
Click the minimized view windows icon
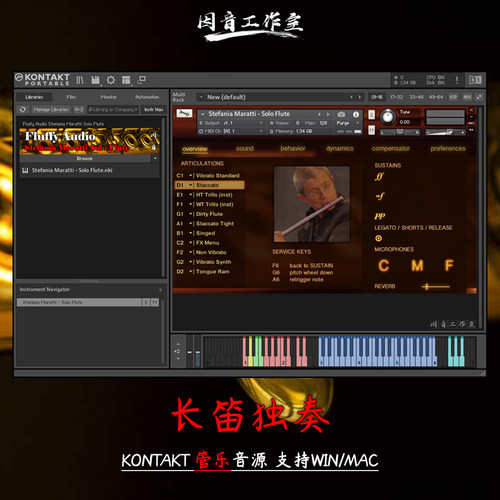[142, 80]
